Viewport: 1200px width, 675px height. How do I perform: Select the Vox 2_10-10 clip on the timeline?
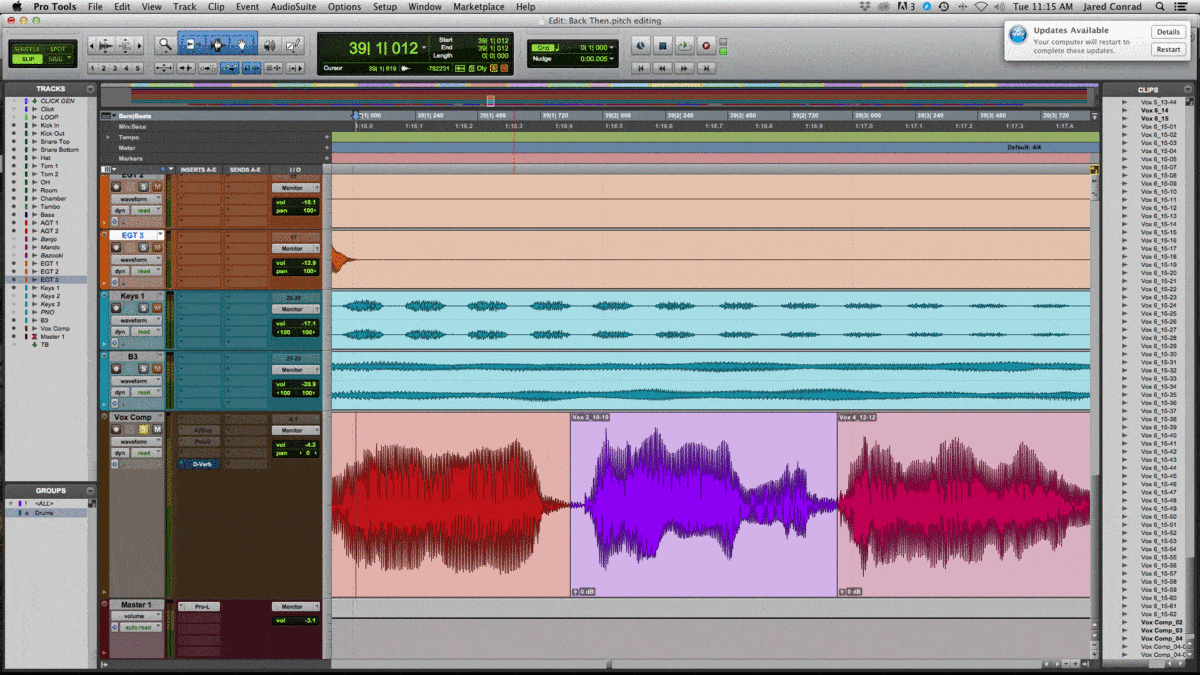point(703,505)
